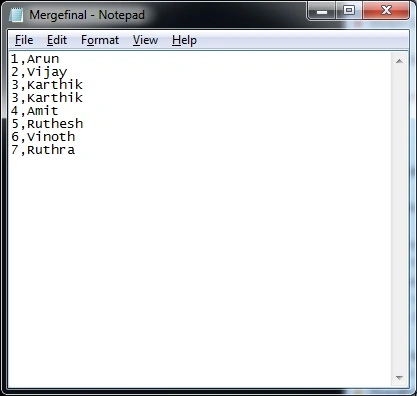417x396 pixels.
Task: Open the File menu
Action: (x=24, y=40)
